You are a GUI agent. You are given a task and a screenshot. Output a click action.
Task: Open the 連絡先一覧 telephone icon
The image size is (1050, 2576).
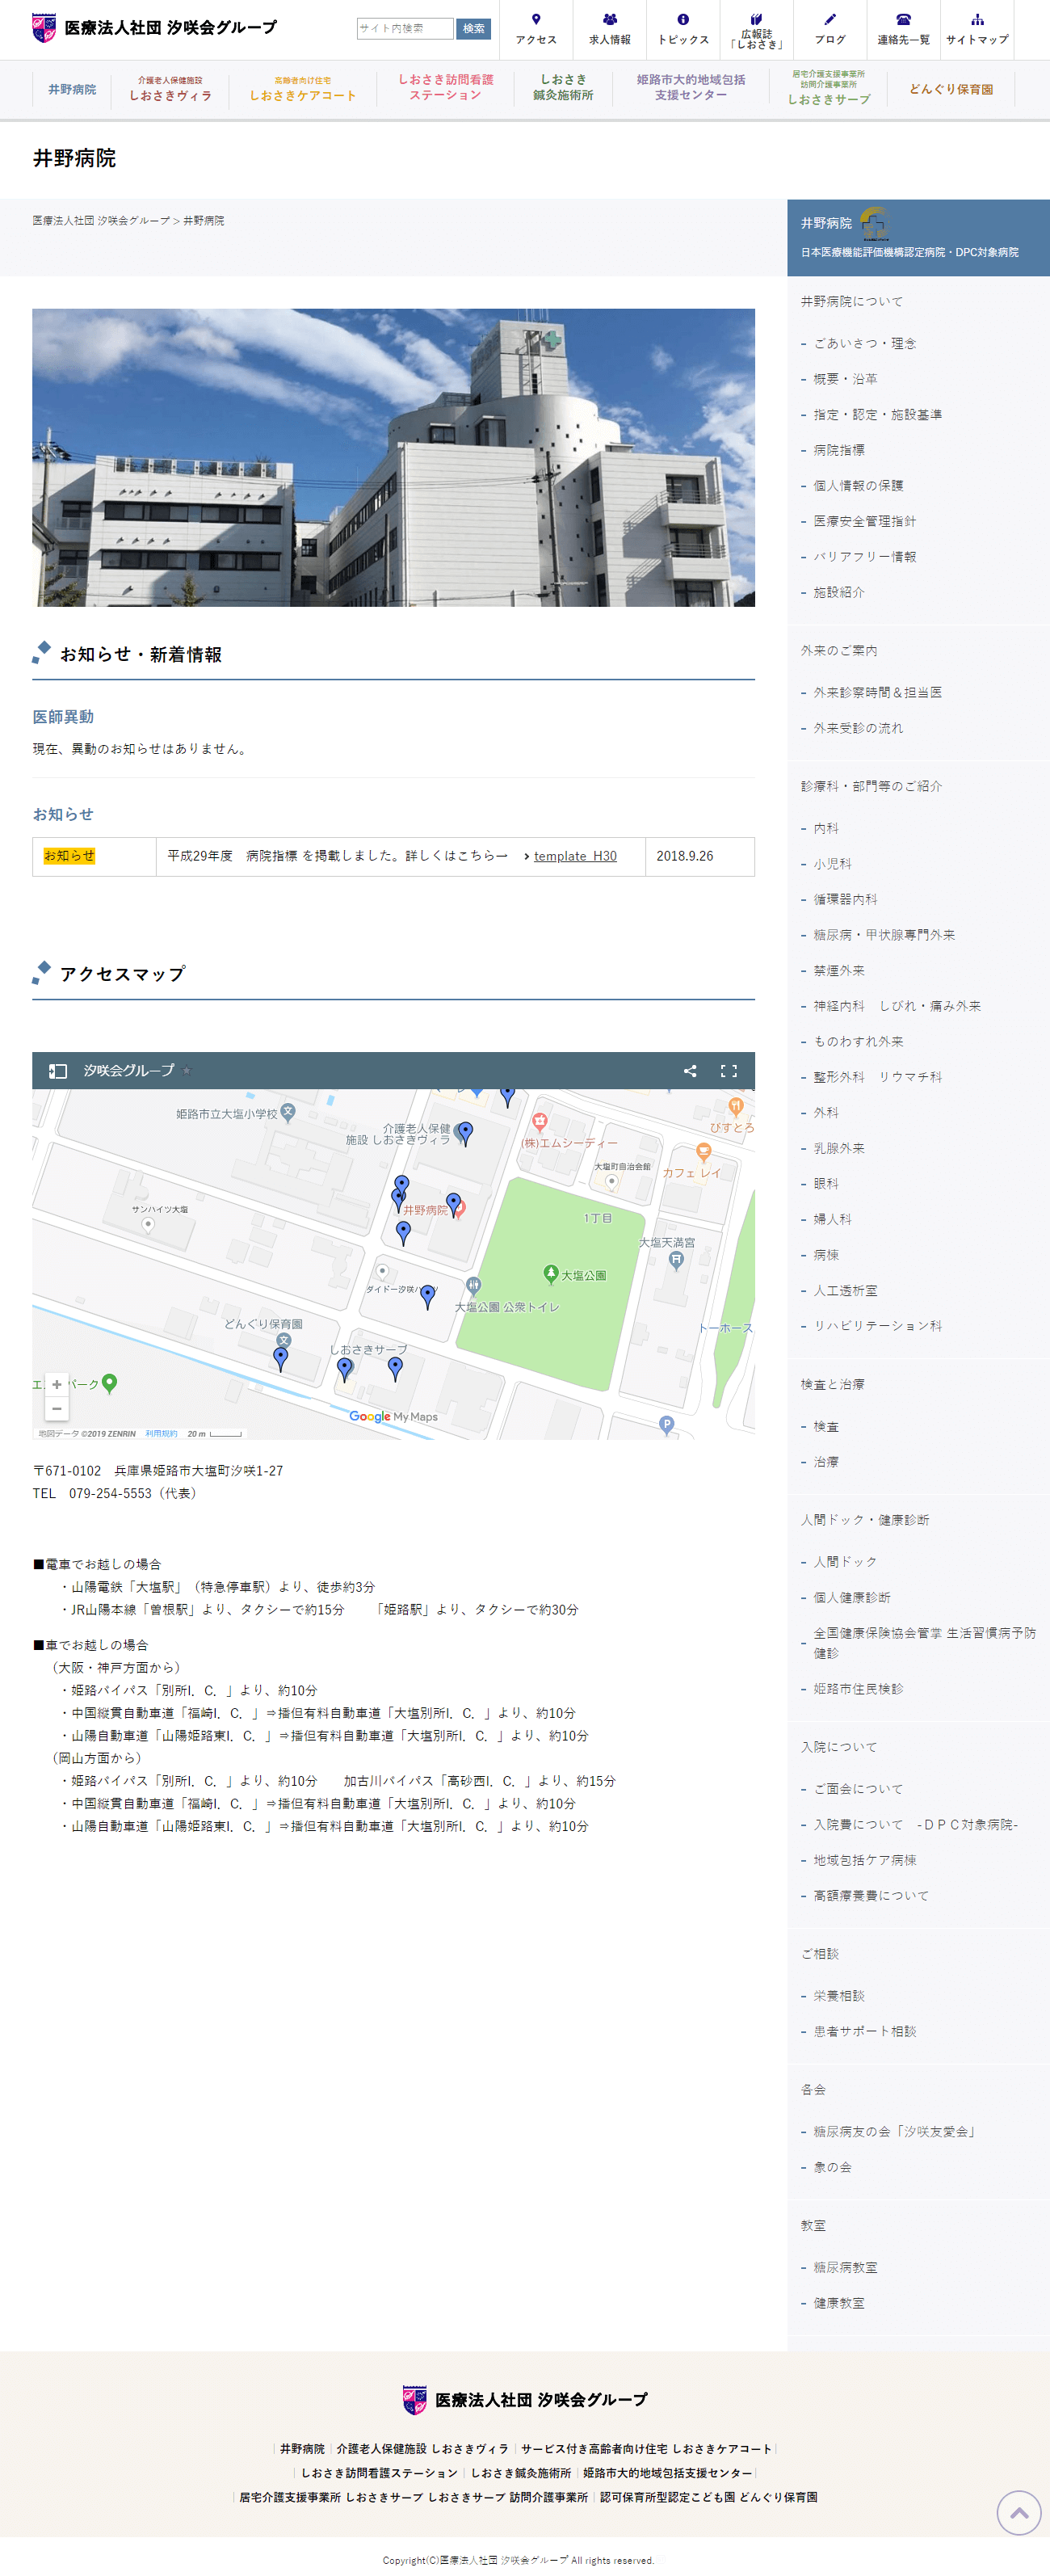point(903,19)
